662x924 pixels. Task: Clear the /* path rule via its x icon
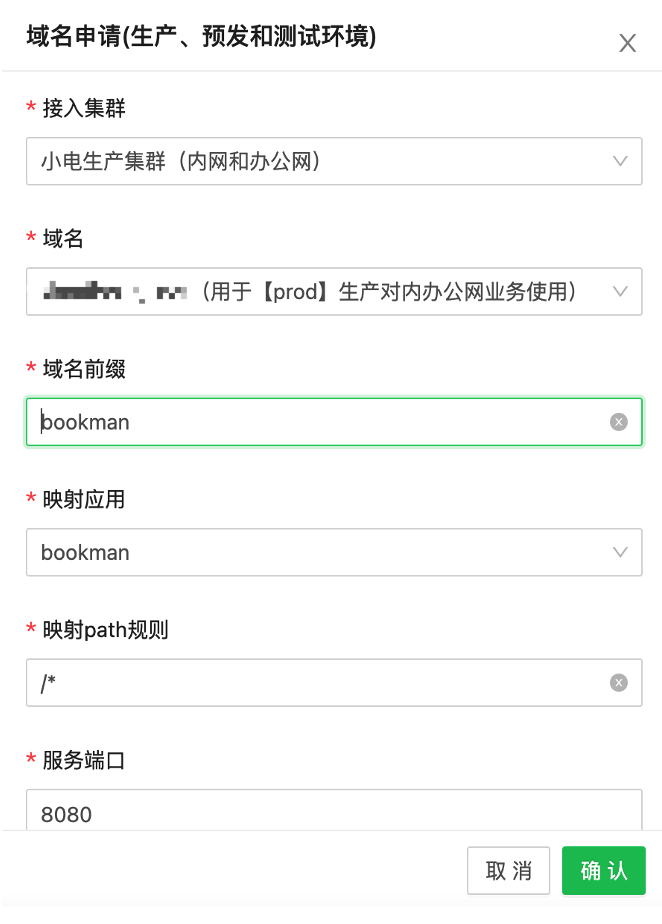coord(618,683)
